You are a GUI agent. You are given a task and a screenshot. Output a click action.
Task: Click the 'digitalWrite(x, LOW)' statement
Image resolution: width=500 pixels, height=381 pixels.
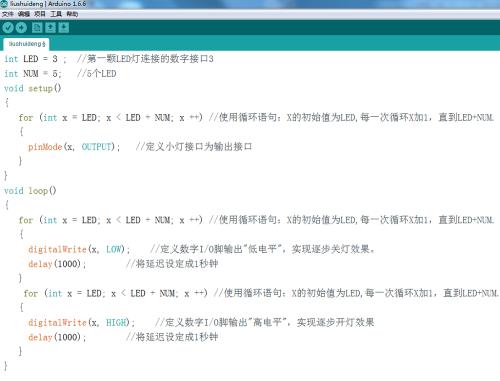(79, 249)
